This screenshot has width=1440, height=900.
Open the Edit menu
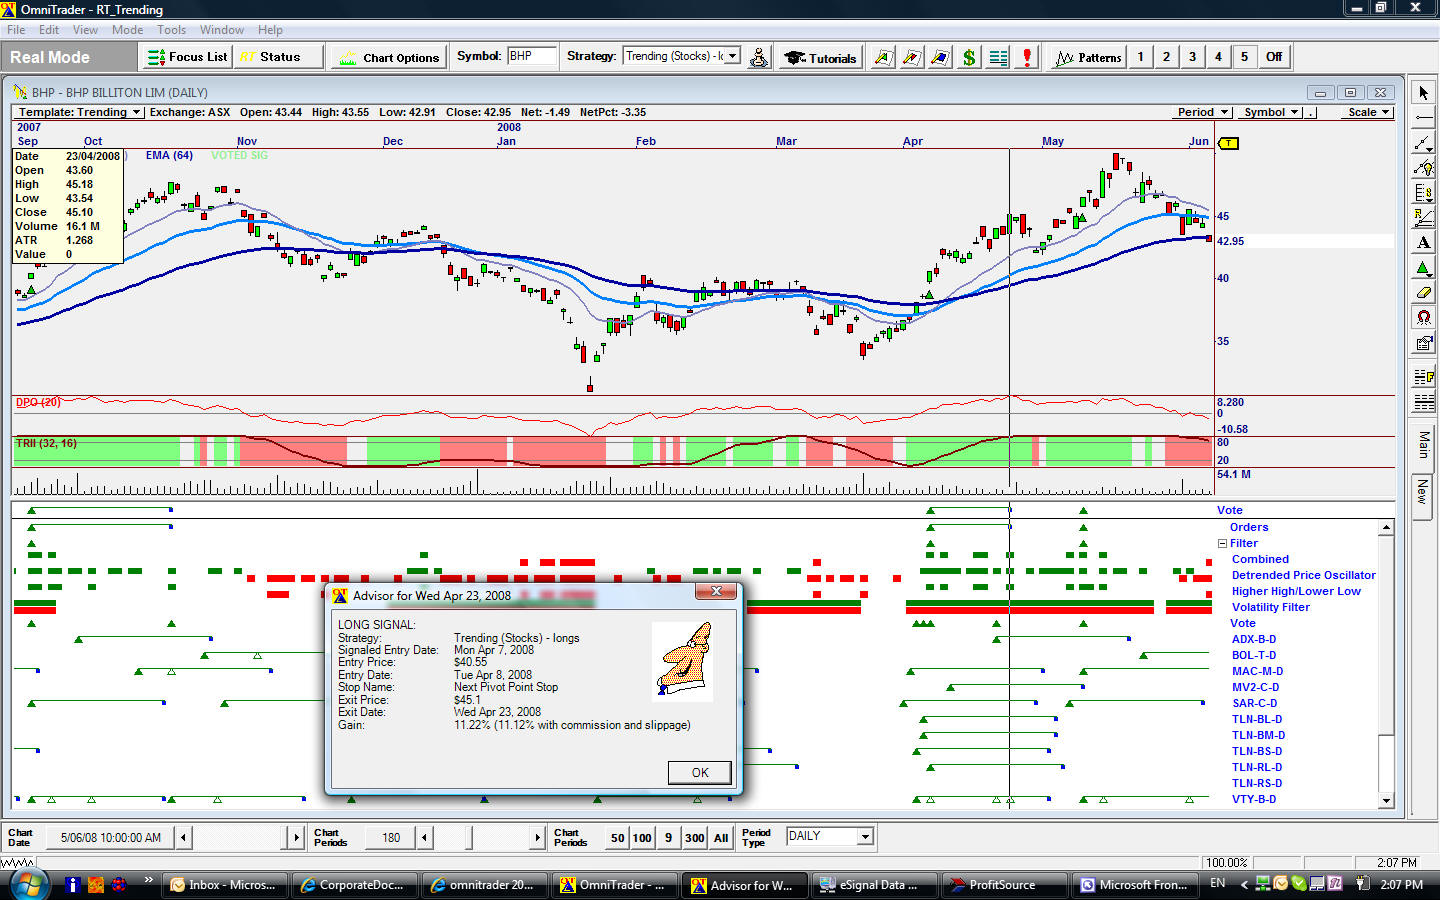click(x=49, y=30)
